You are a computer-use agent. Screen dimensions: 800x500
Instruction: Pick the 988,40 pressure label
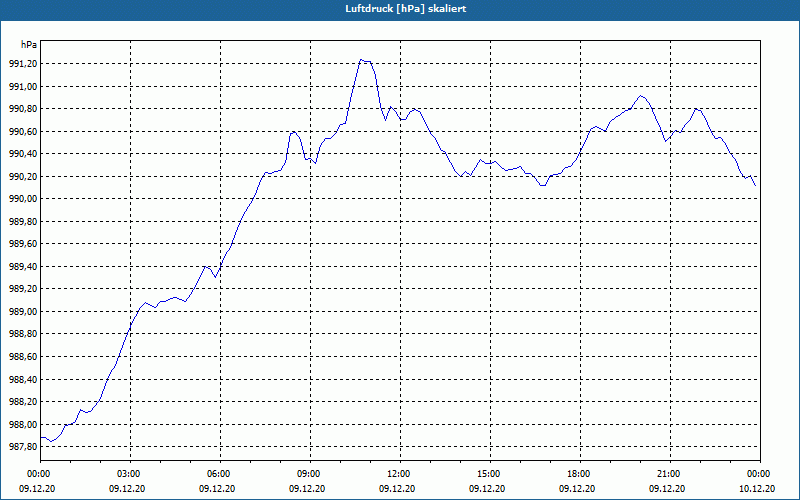pos(23,379)
